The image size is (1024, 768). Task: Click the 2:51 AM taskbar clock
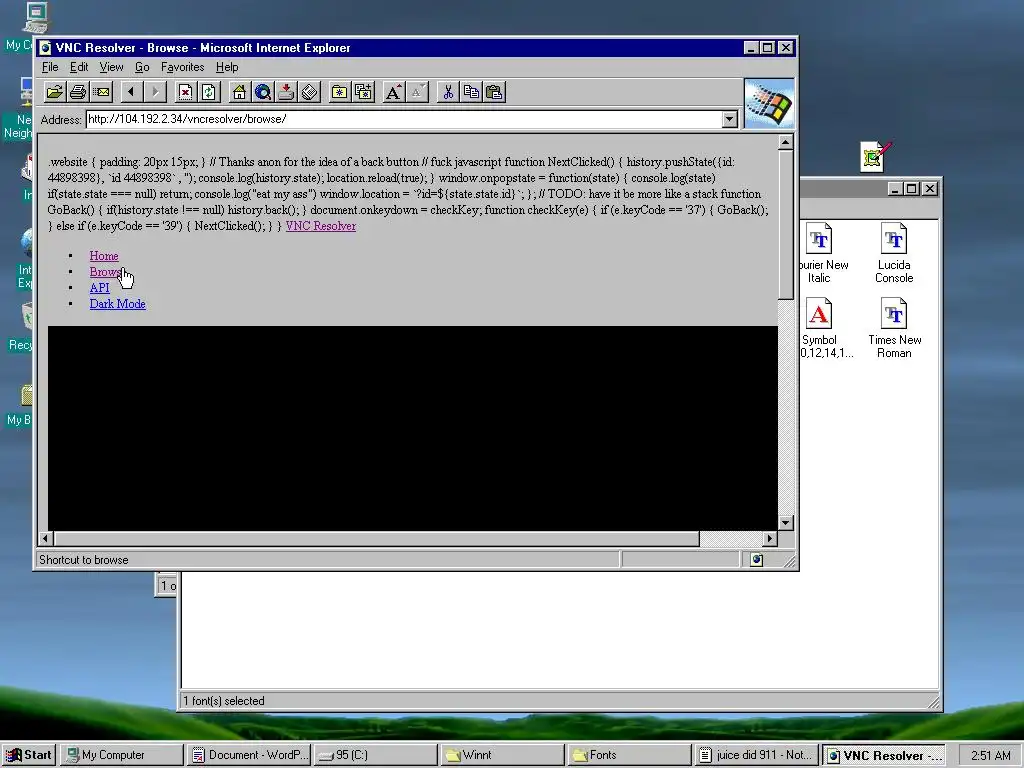[x=990, y=756]
